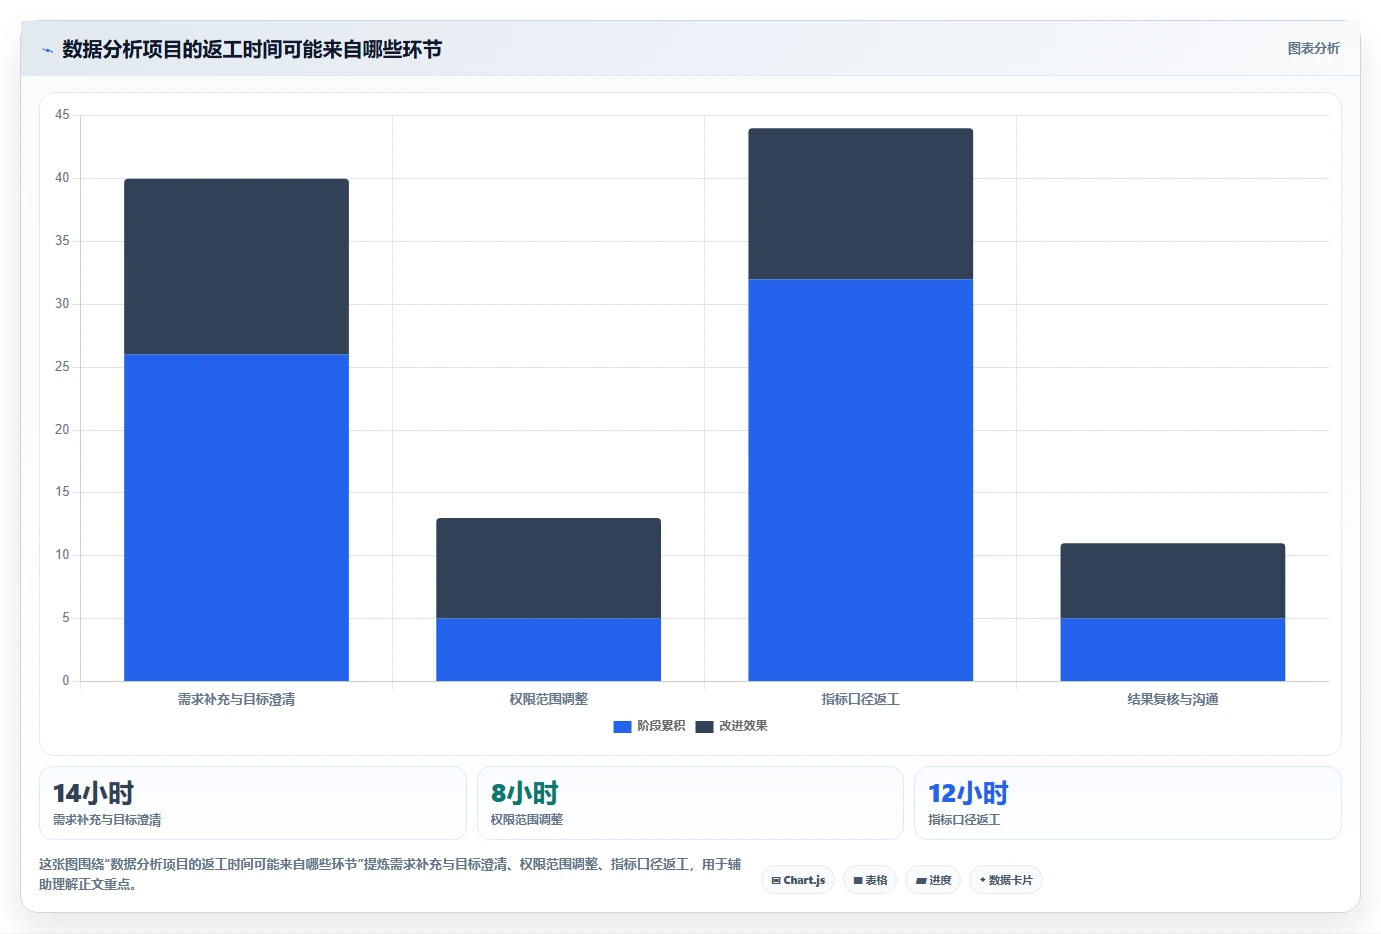The height and width of the screenshot is (934, 1381).
Task: Click the dark bar segment for 指标口径返工
Action: [860, 204]
